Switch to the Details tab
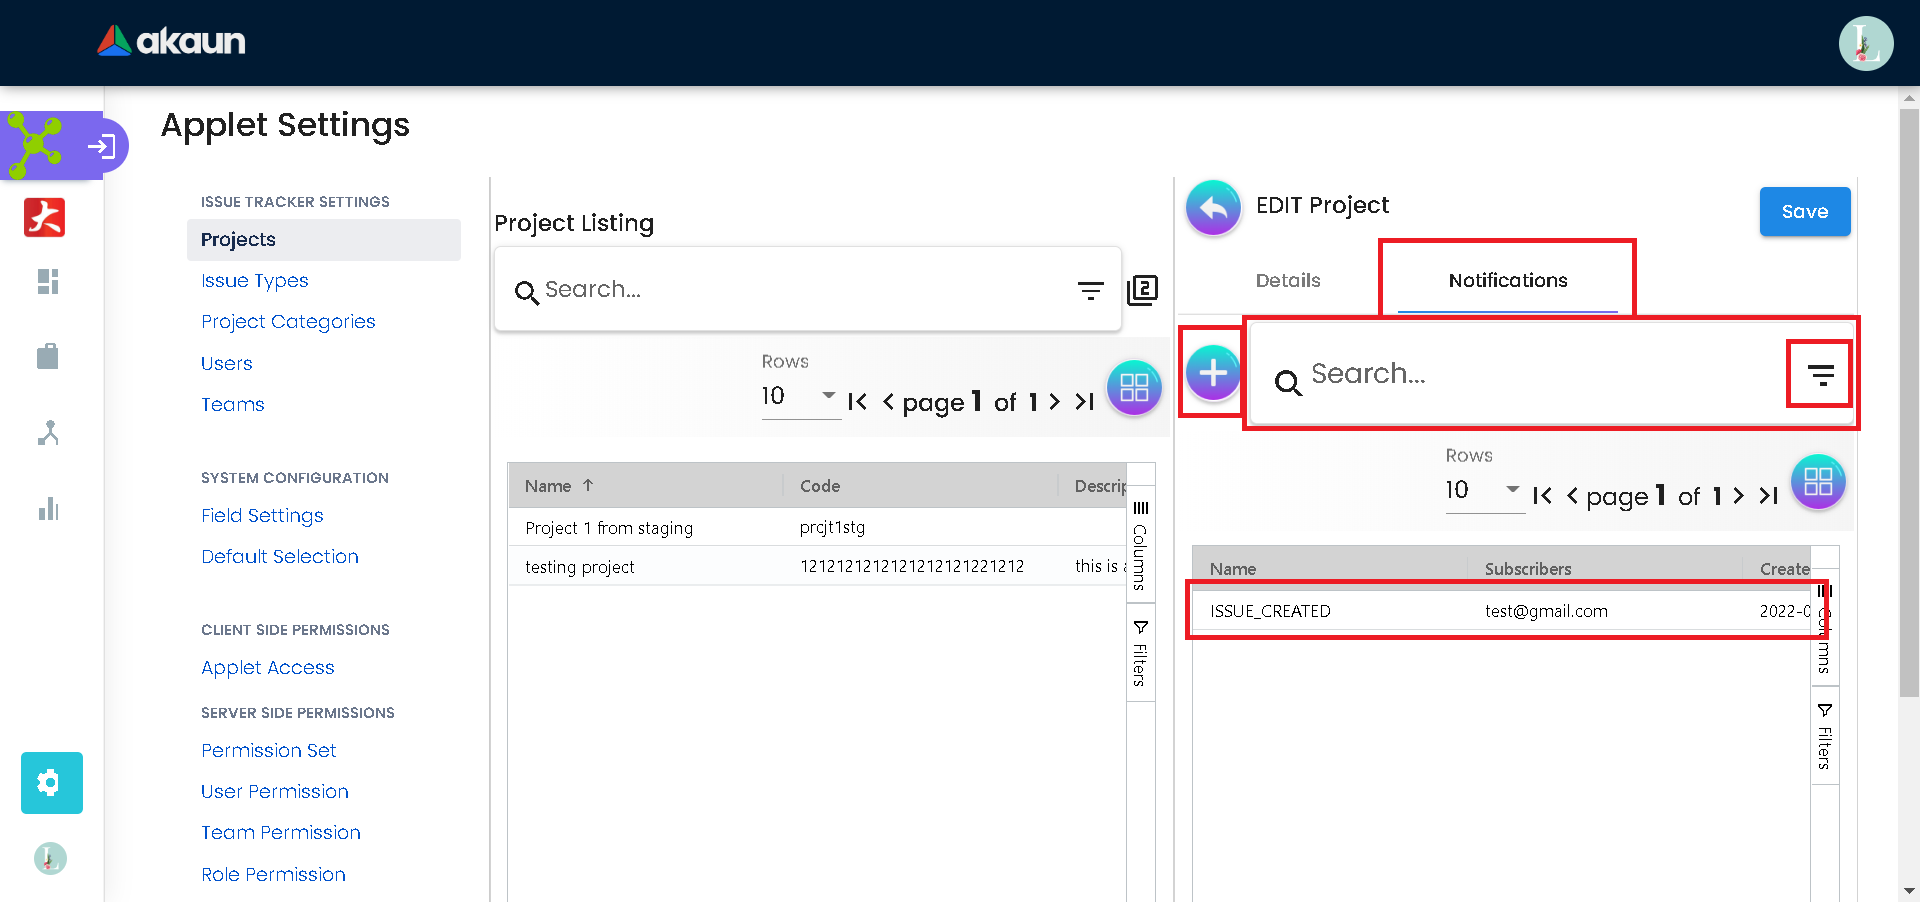 1288,281
